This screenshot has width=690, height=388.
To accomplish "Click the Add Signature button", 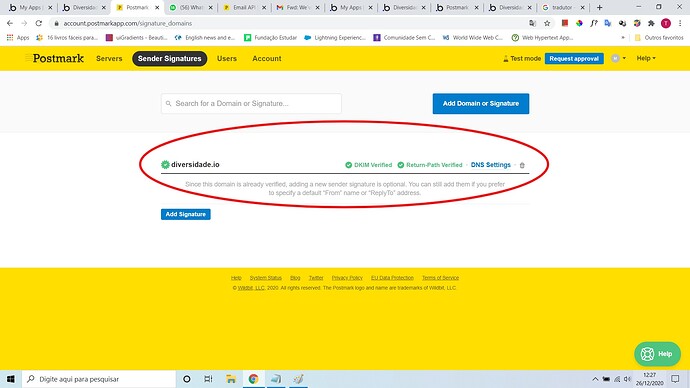I will tap(186, 214).
